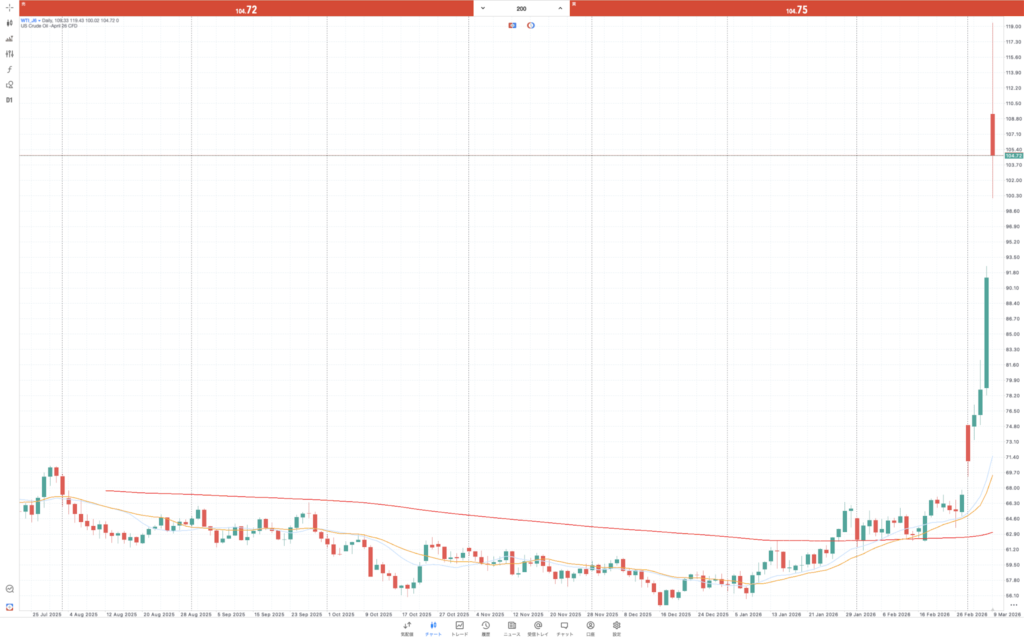The image size is (1024, 640).
Task: Open the candlestick chart type selector
Action: (x=9, y=23)
